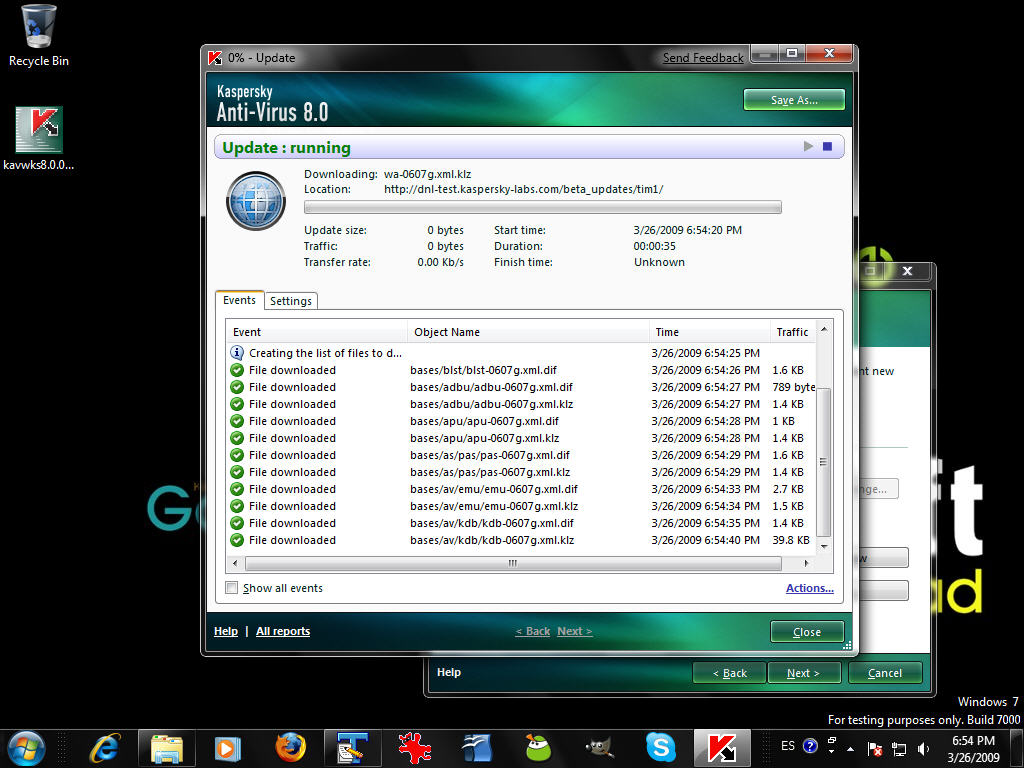1024x768 pixels.
Task: Select the kavwks8.0.0 installer desktop icon
Action: tap(39, 138)
